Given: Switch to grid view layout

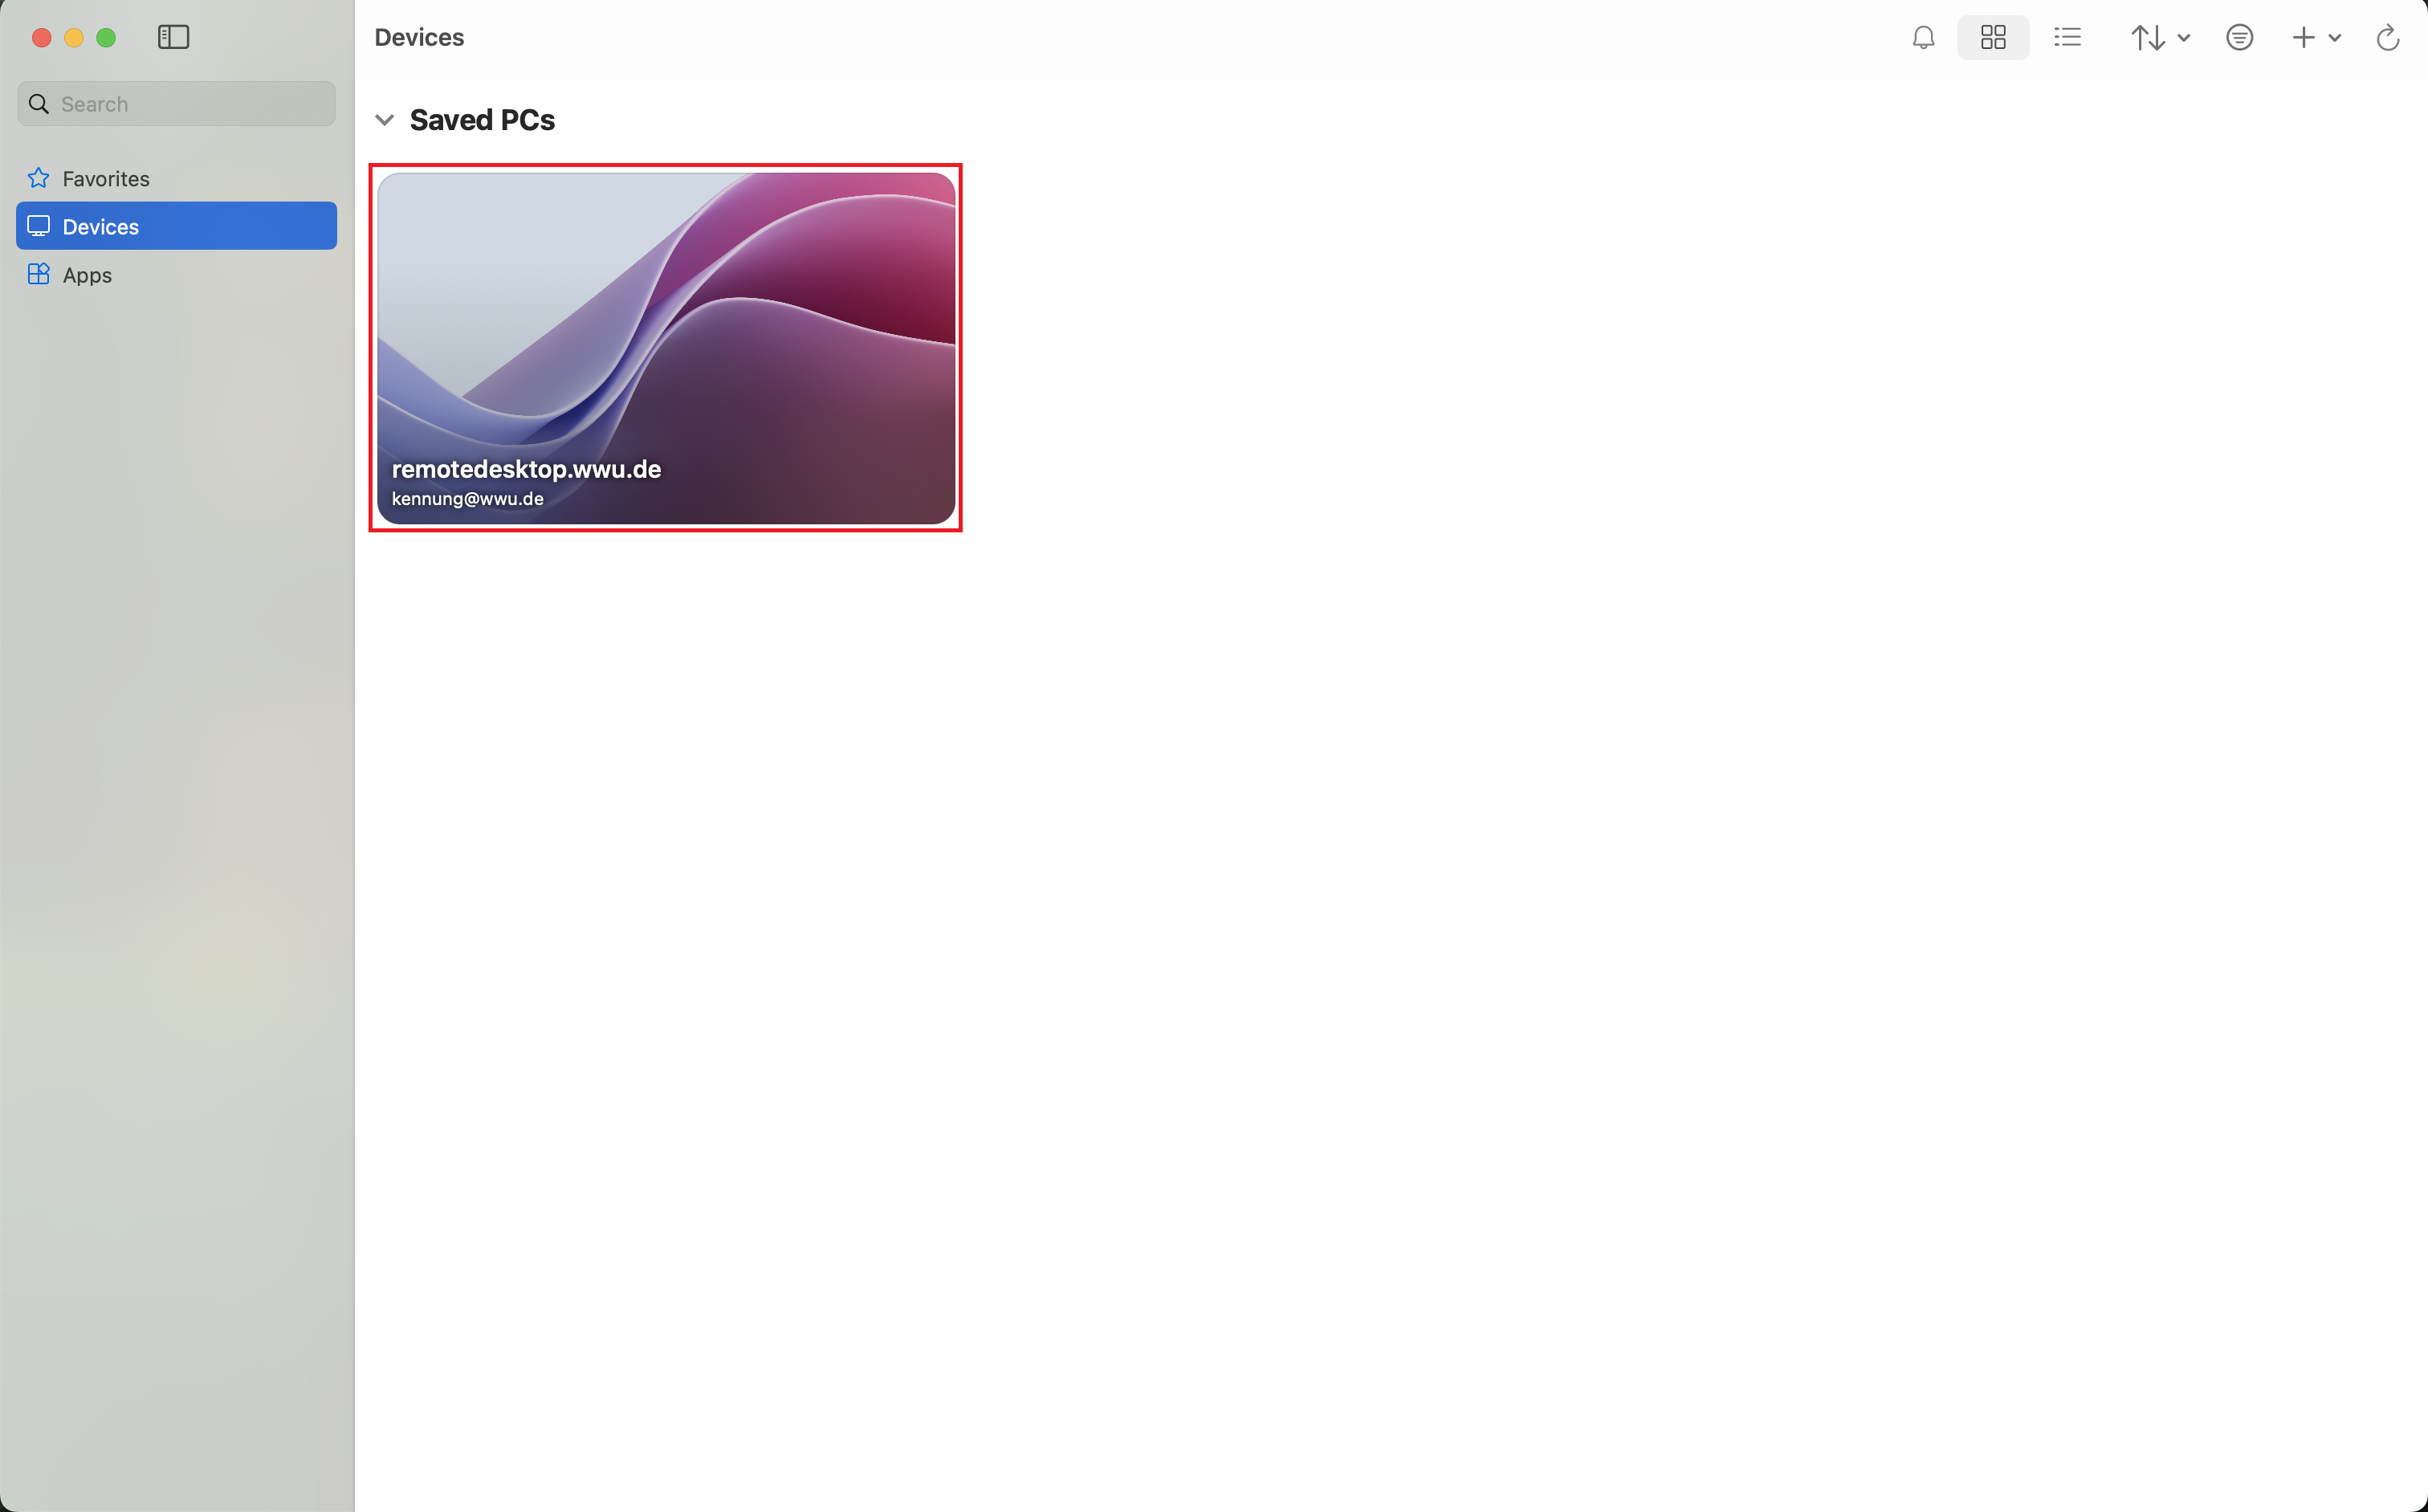Looking at the screenshot, I should (x=1992, y=38).
